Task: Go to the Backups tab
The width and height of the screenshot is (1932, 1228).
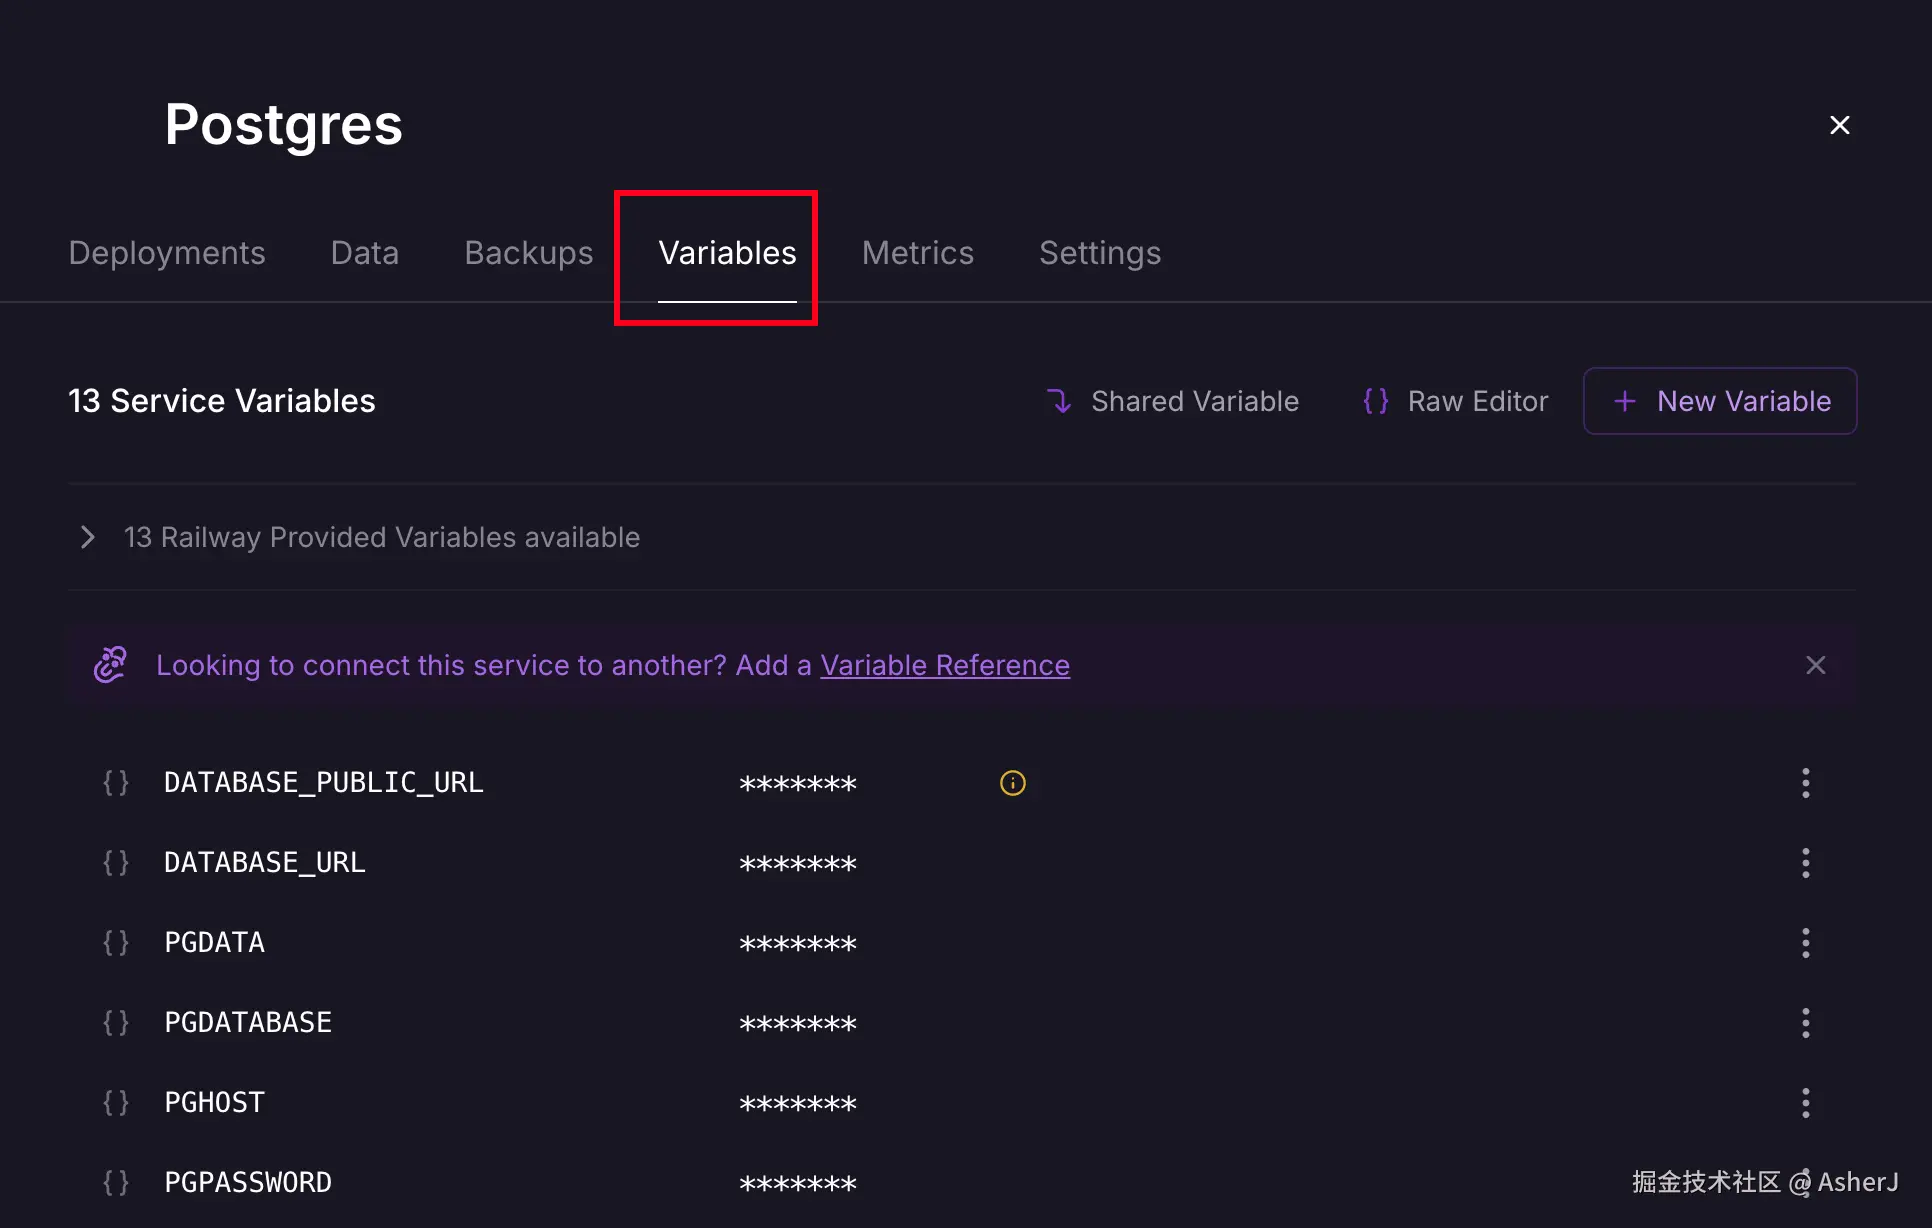Action: click(x=528, y=253)
